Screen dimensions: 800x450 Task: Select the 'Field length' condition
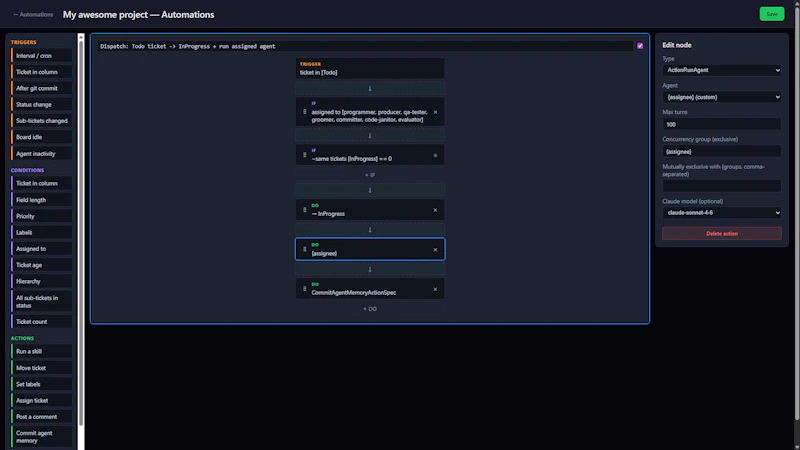coord(41,200)
